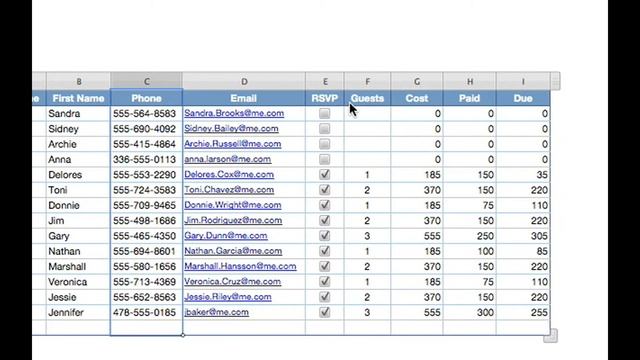Select phone cell 555-564-8583
Image resolution: width=640 pixels, height=360 pixels.
pos(147,113)
